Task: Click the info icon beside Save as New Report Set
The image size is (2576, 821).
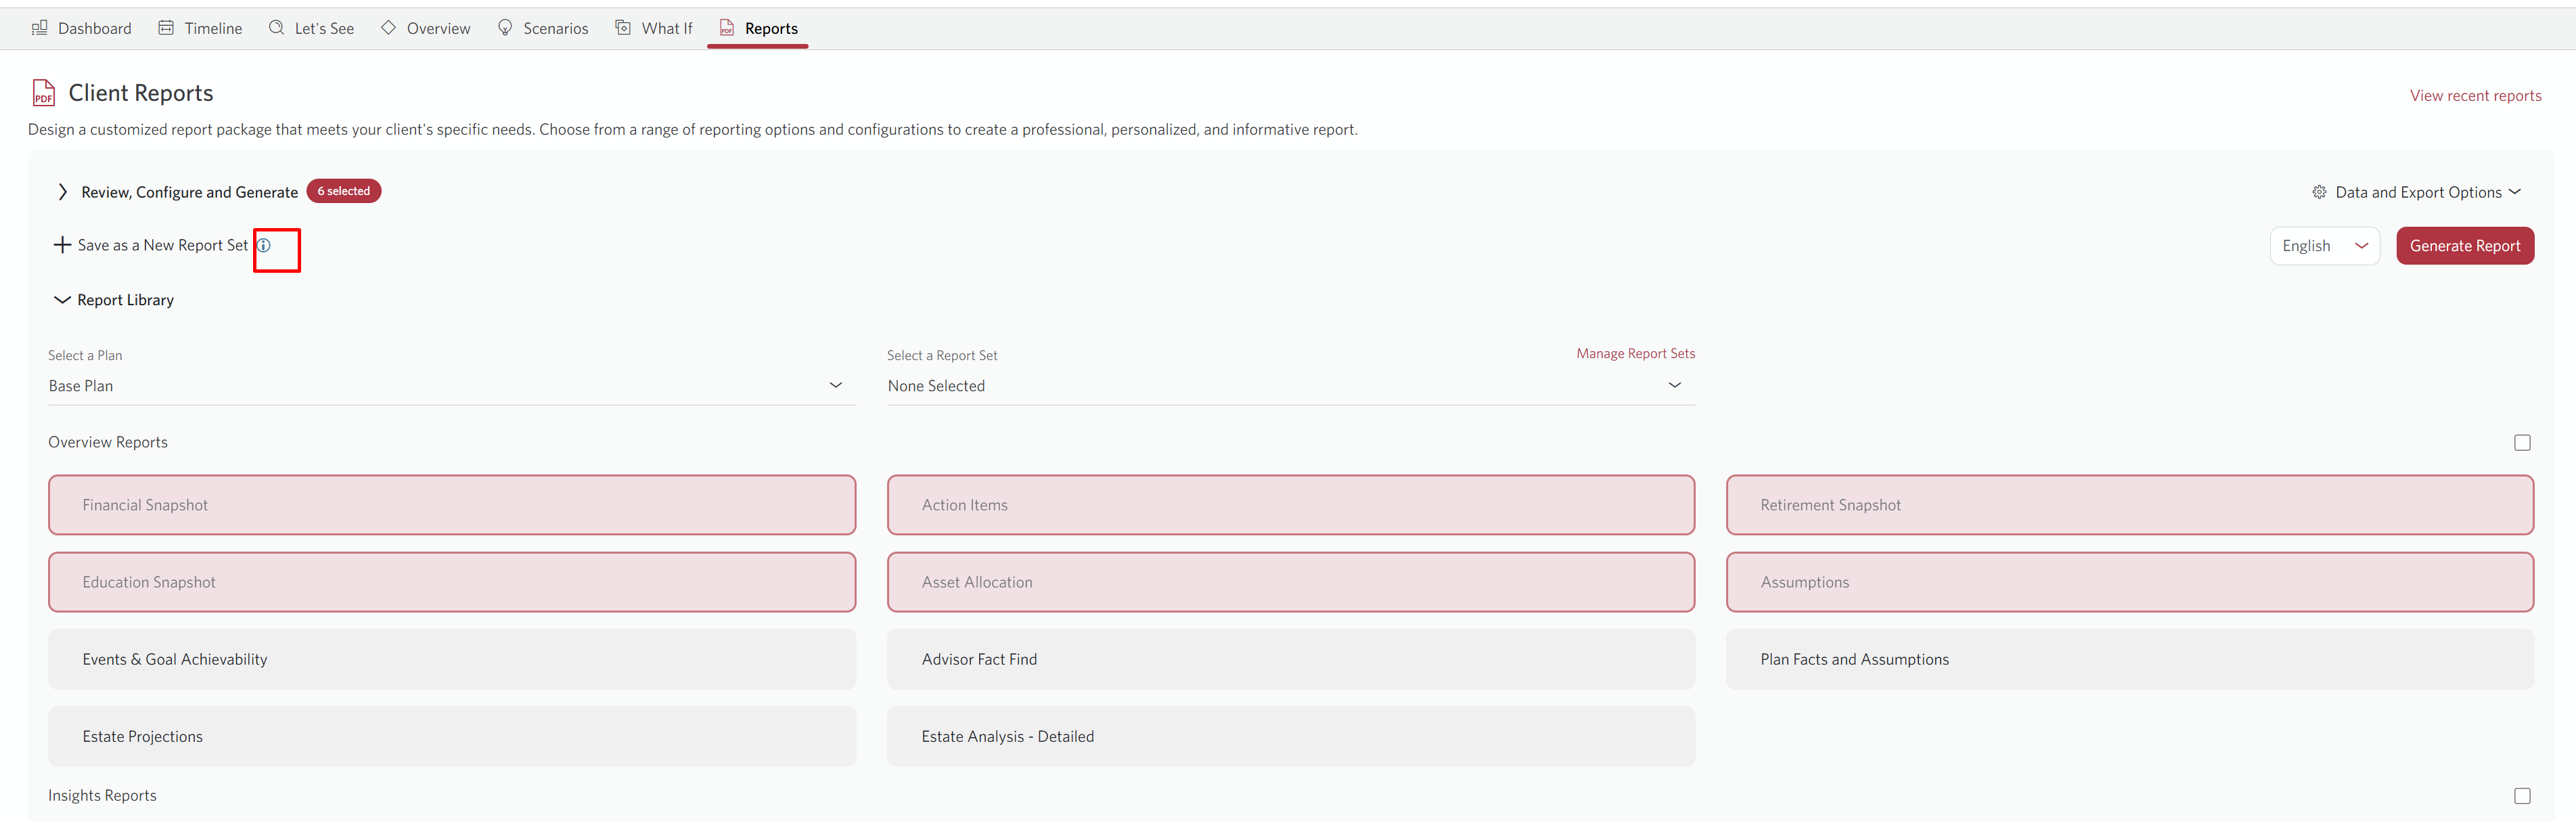Action: tap(264, 245)
